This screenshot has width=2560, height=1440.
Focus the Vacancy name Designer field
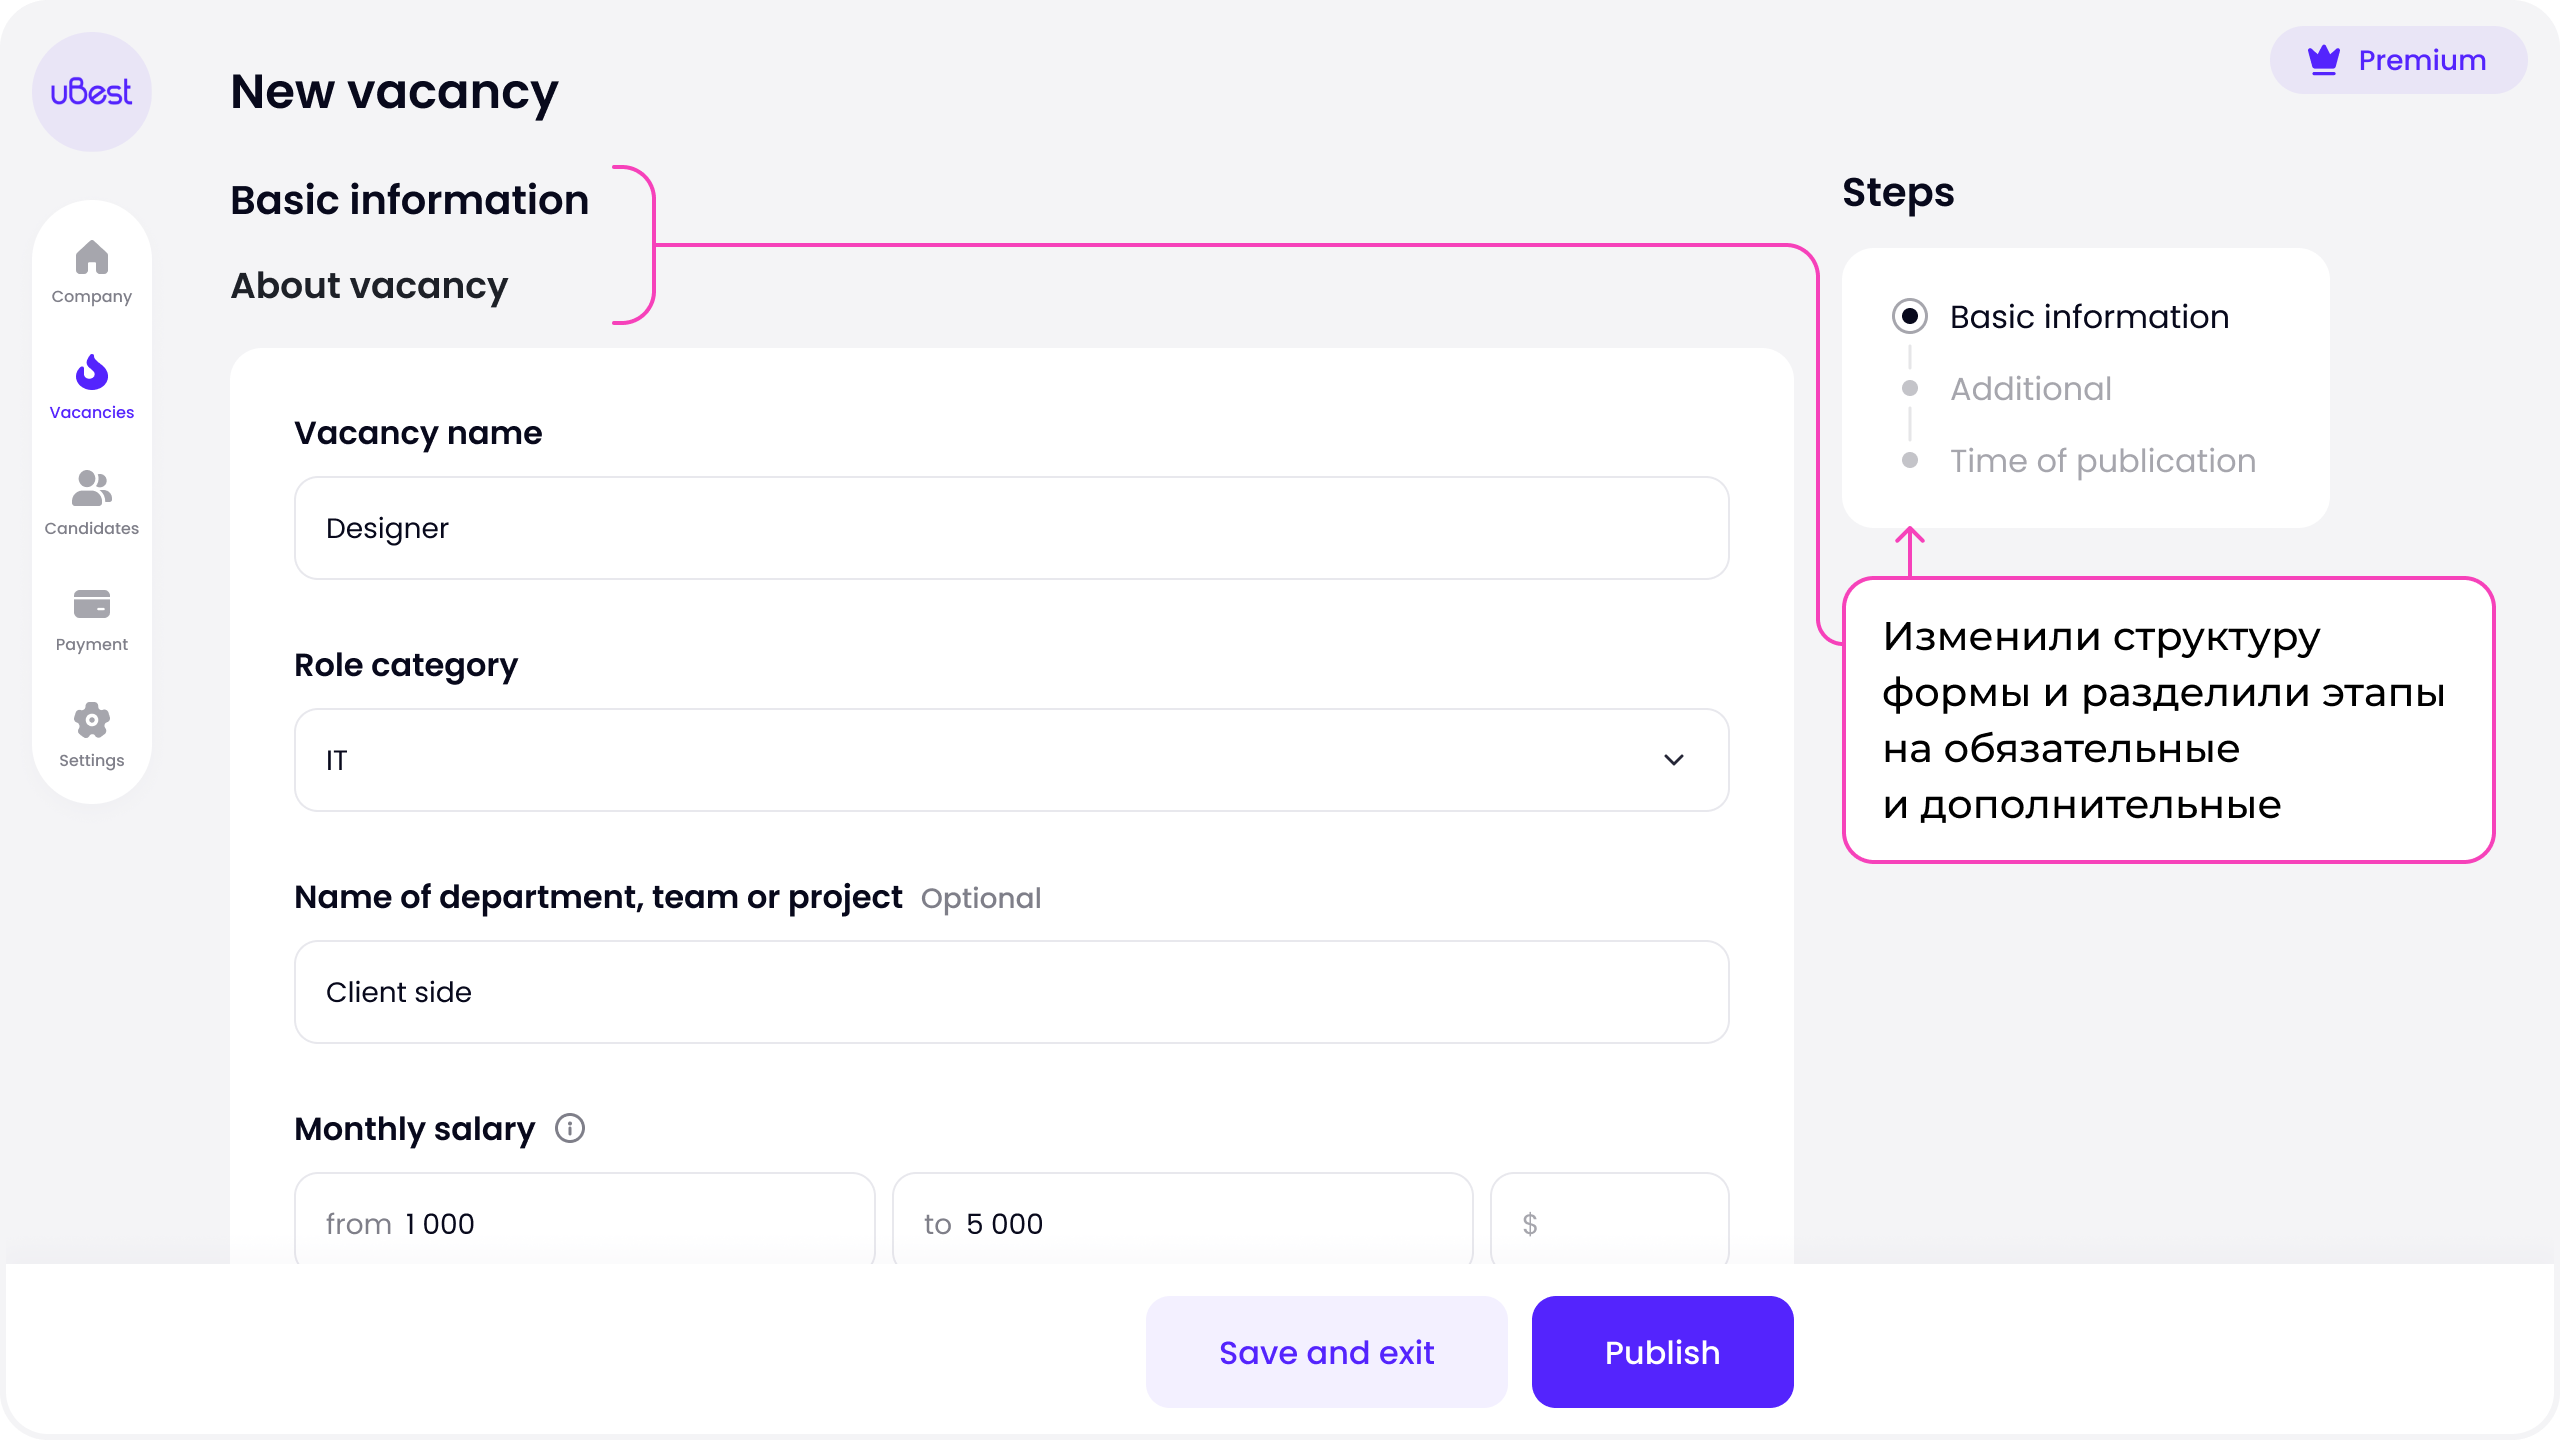[1011, 528]
